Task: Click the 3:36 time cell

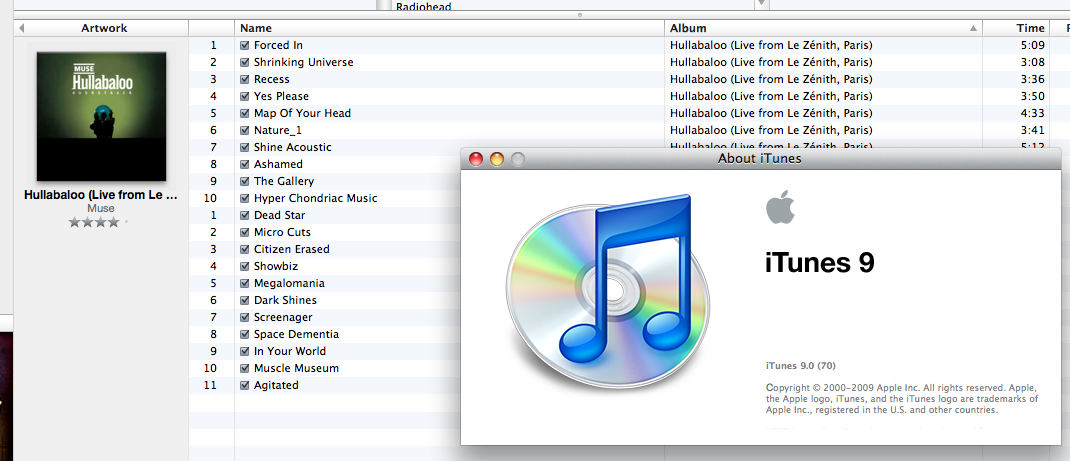Action: coord(1032,79)
